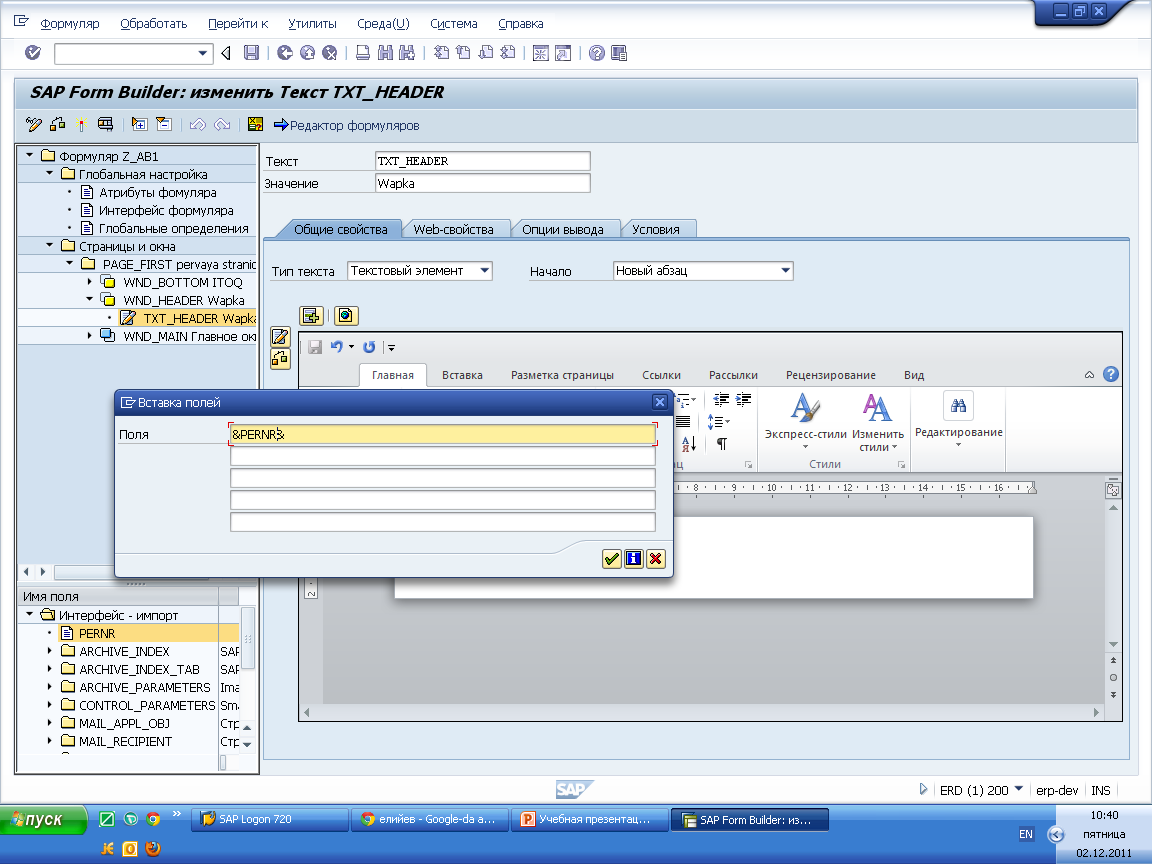Click the EN language indicator in system tray
Image resolution: width=1152 pixels, height=864 pixels.
(1026, 834)
